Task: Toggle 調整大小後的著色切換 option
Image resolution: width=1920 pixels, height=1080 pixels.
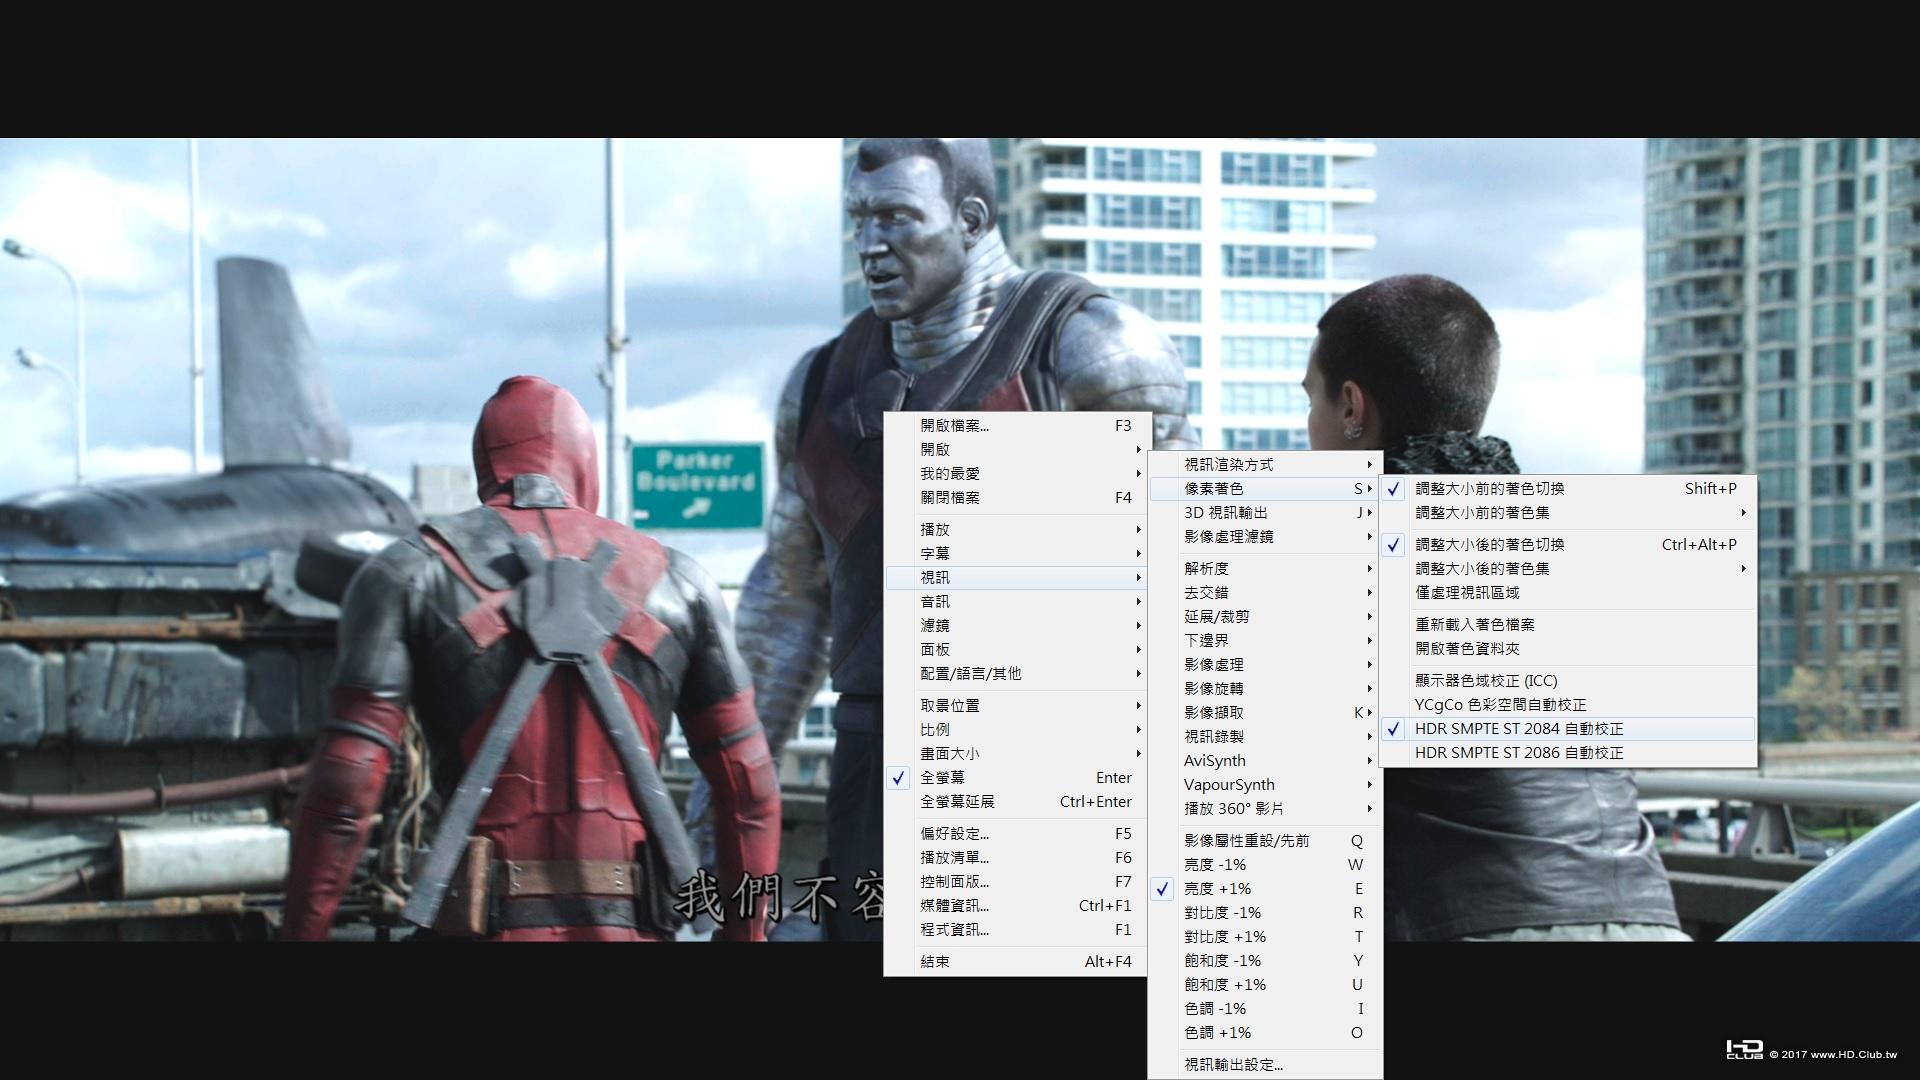Action: (1490, 545)
